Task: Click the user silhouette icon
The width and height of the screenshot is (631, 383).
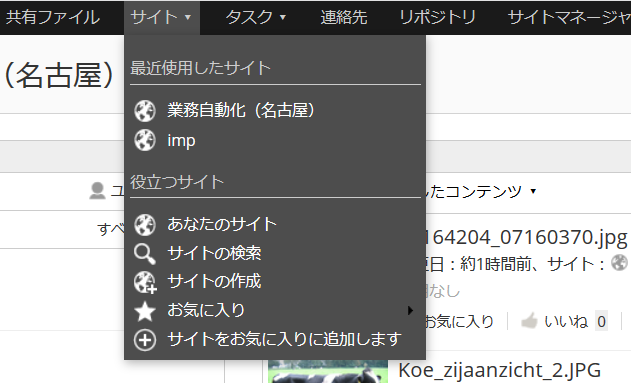Action: (x=97, y=191)
